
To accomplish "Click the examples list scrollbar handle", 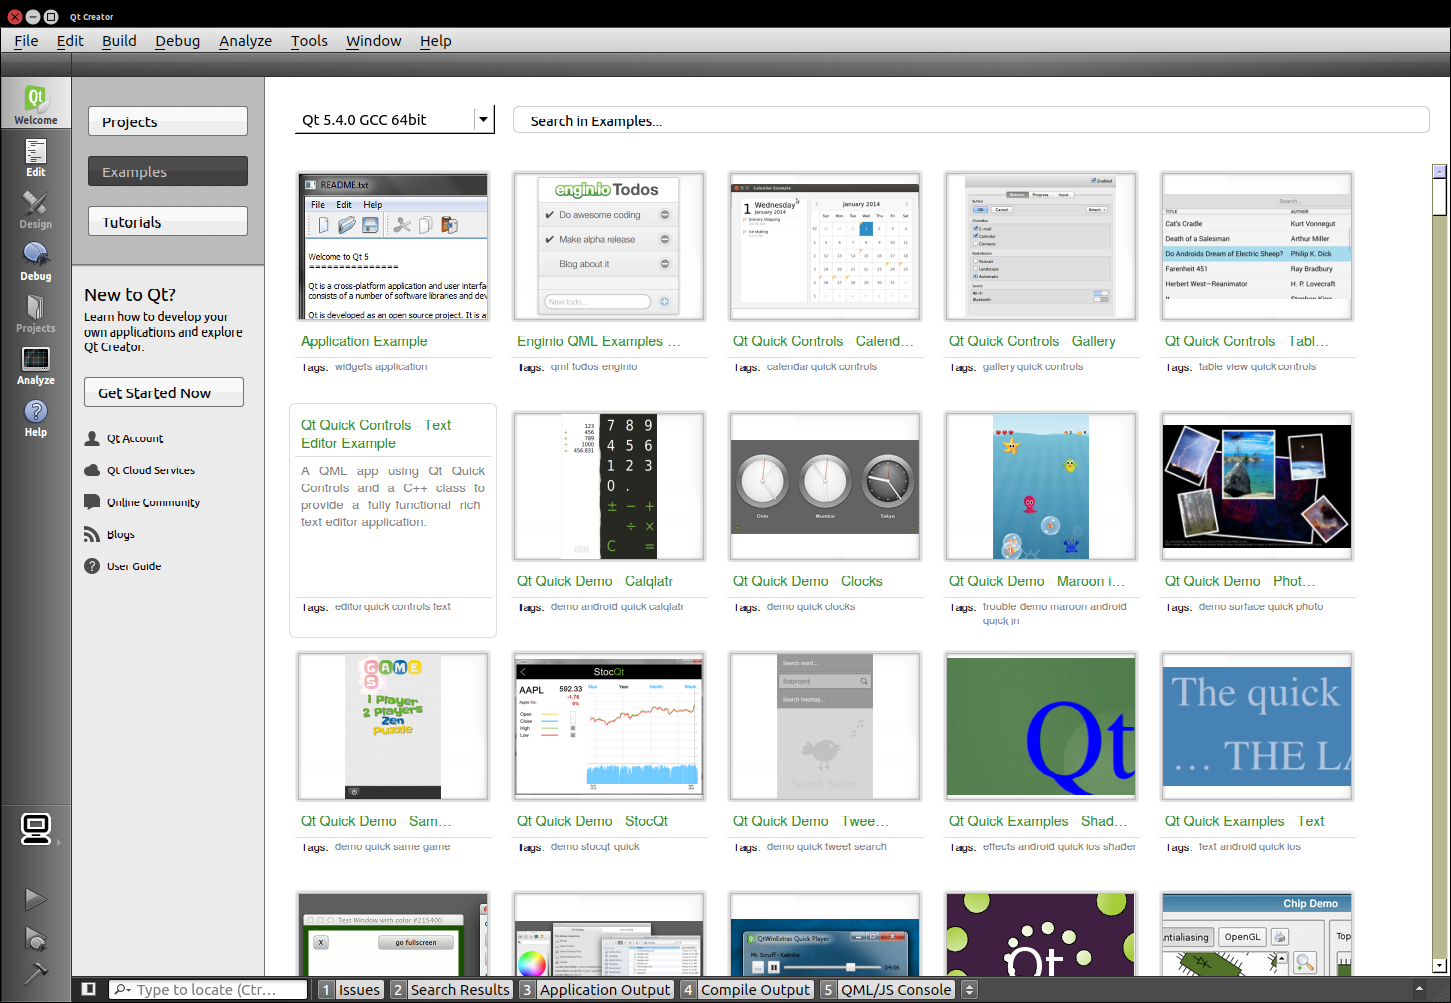I will click(1439, 196).
